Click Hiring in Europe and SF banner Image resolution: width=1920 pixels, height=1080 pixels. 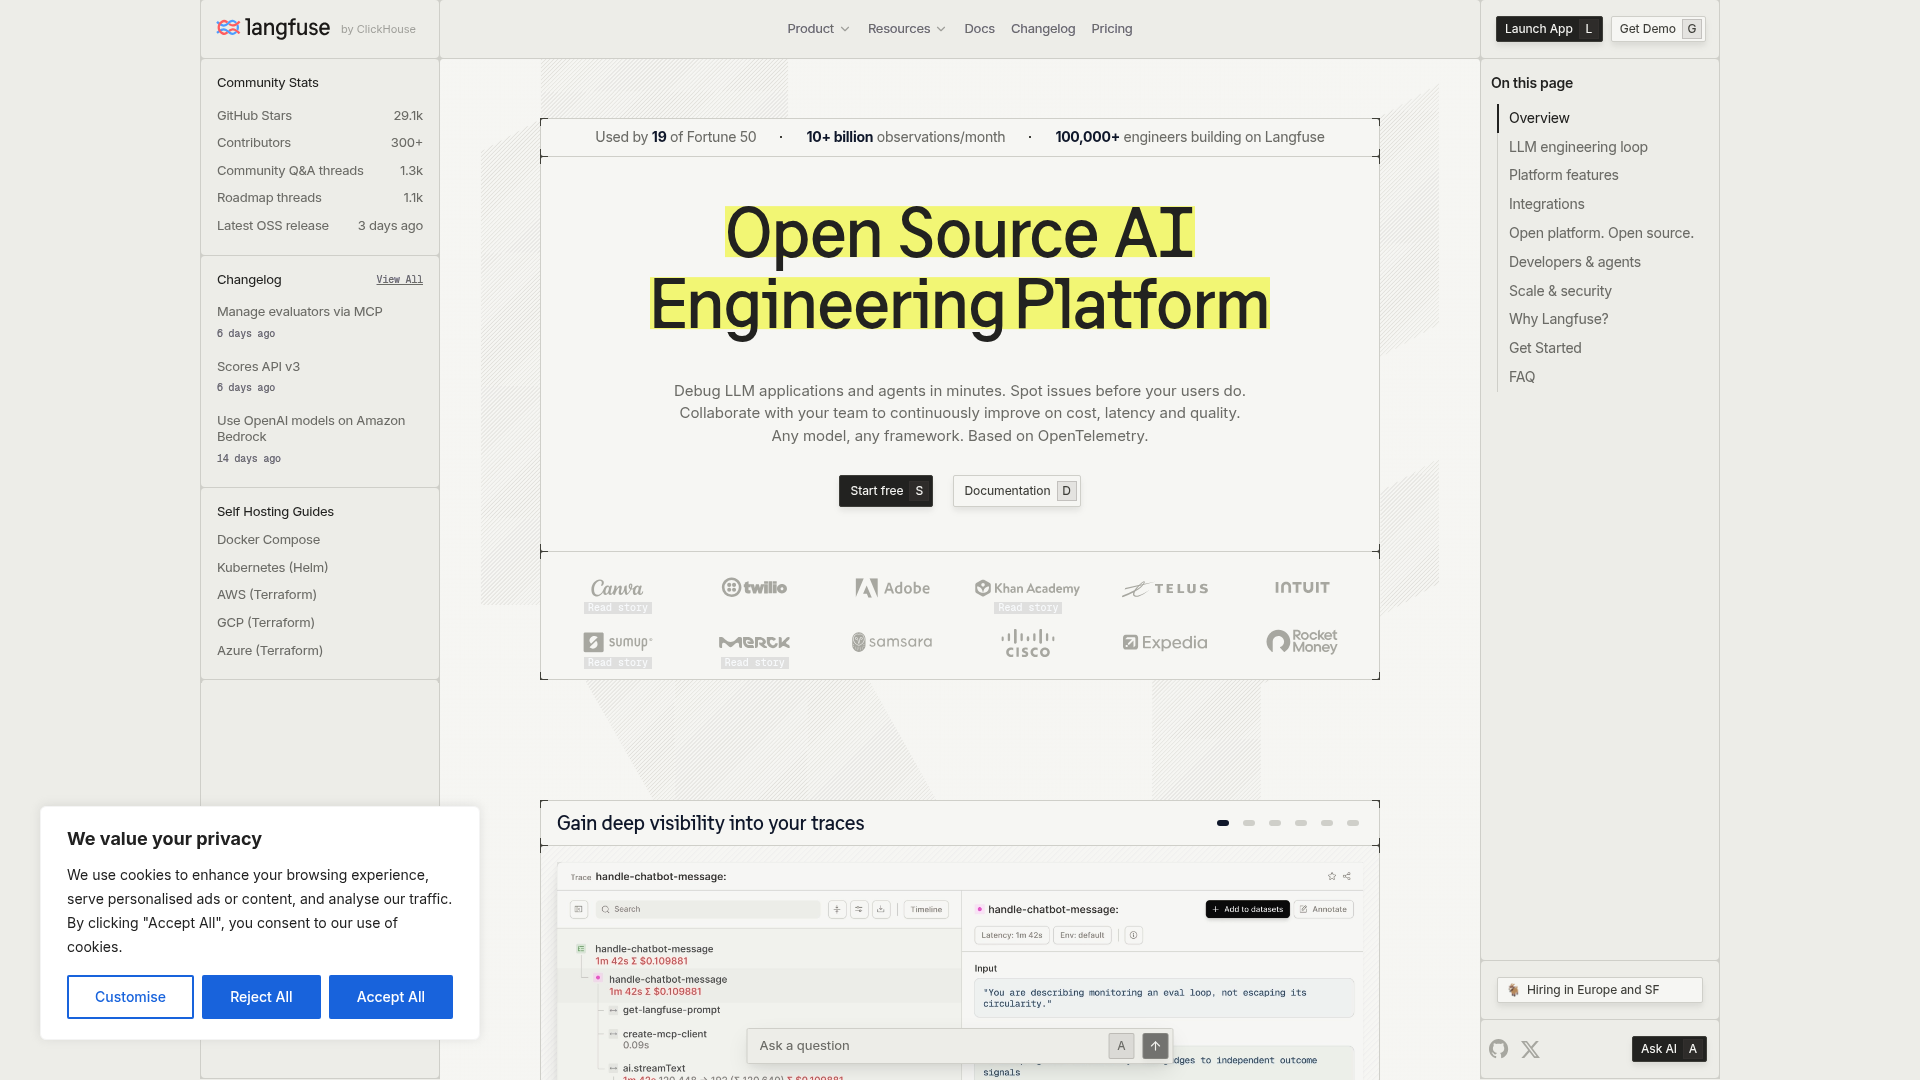tap(1600, 990)
